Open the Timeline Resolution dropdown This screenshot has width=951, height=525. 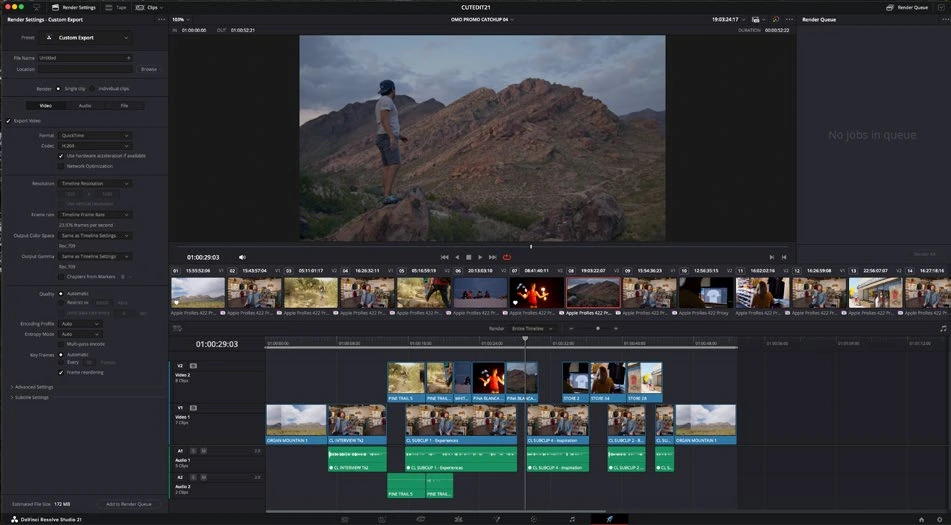pyautogui.click(x=95, y=183)
